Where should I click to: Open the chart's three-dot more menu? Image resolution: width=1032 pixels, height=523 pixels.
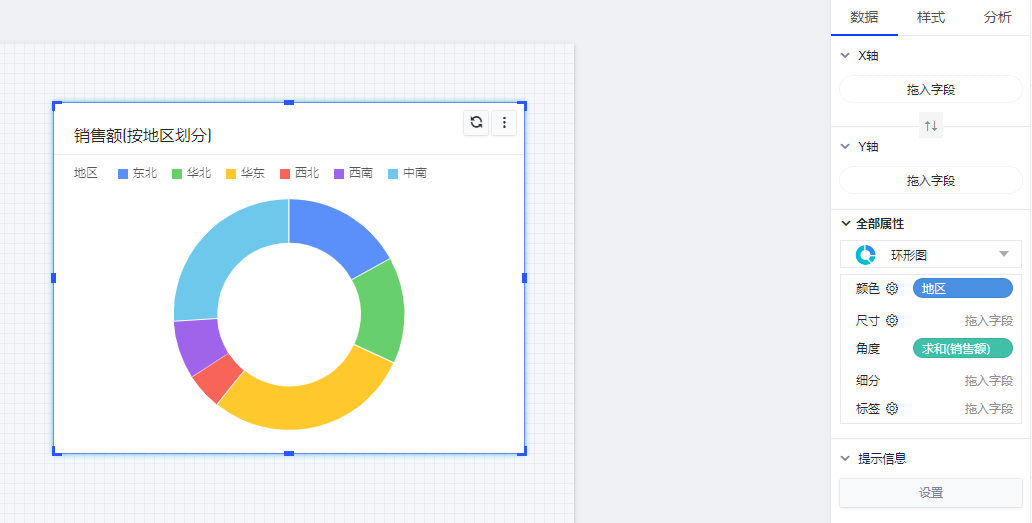(x=505, y=122)
